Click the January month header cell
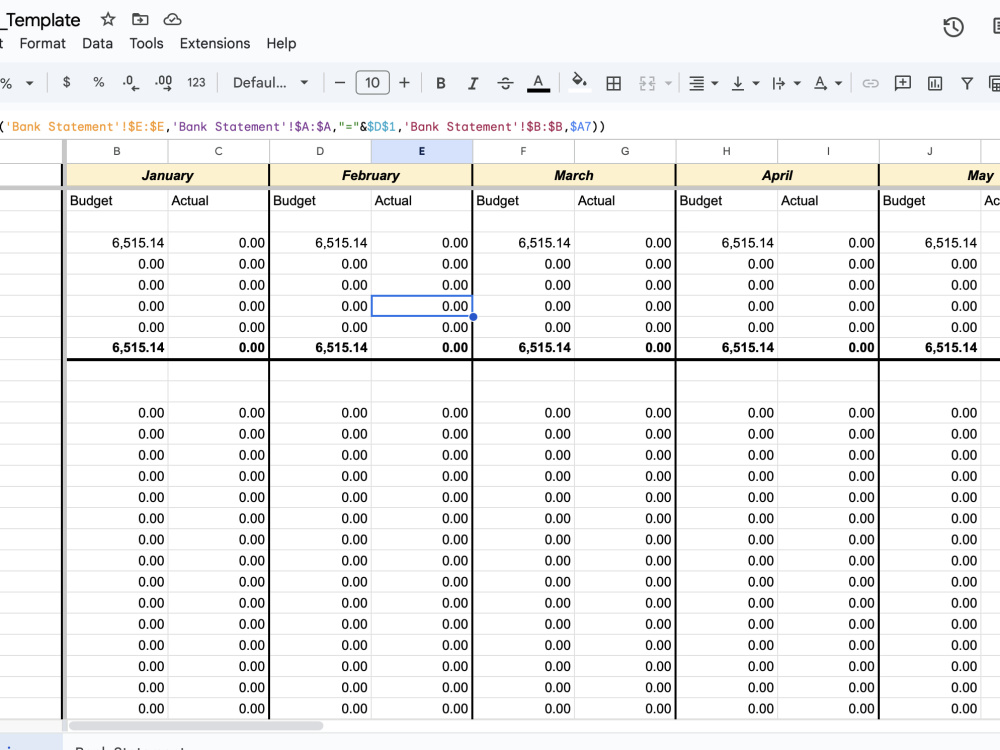The width and height of the screenshot is (1000, 750). point(167,175)
